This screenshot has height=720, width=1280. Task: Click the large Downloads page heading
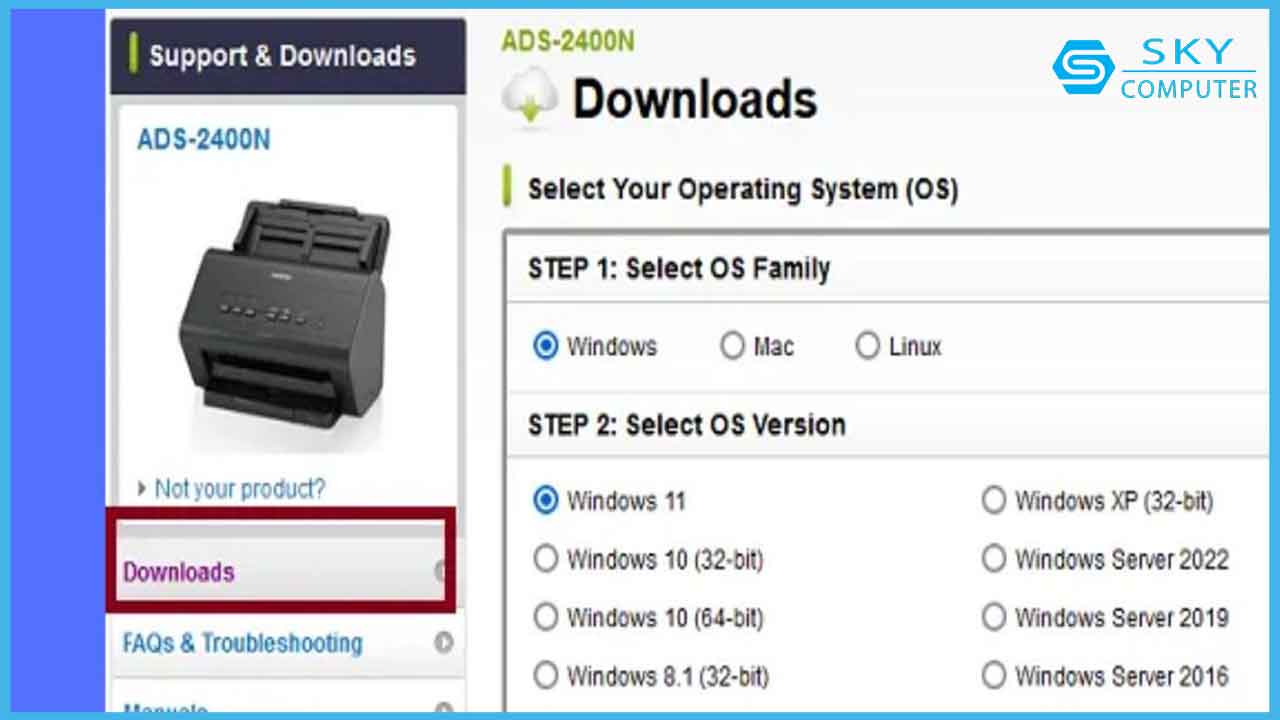695,99
